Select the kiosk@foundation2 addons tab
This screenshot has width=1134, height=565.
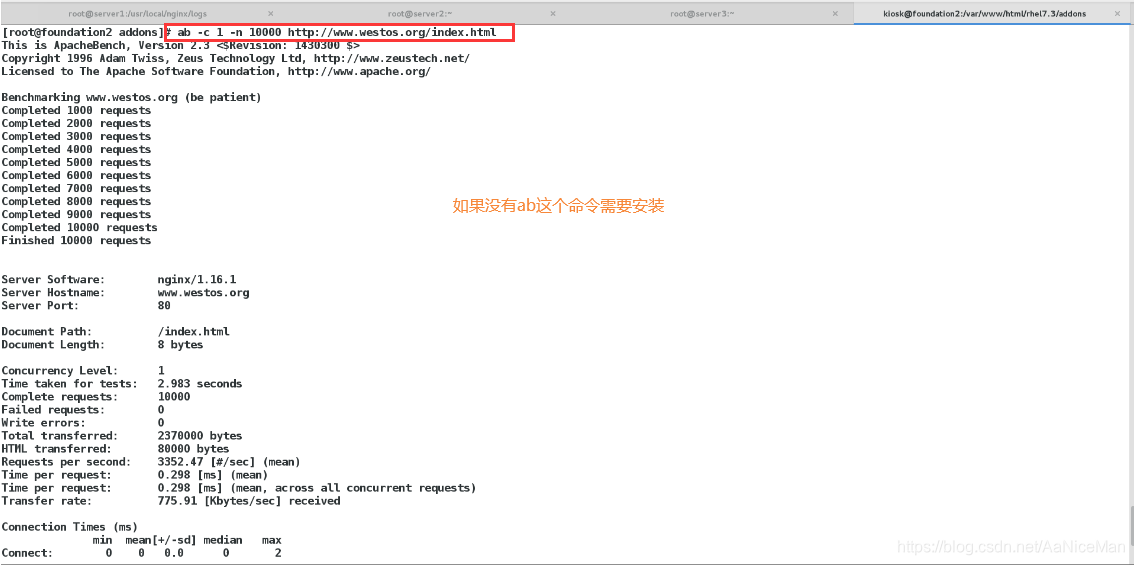coord(984,13)
